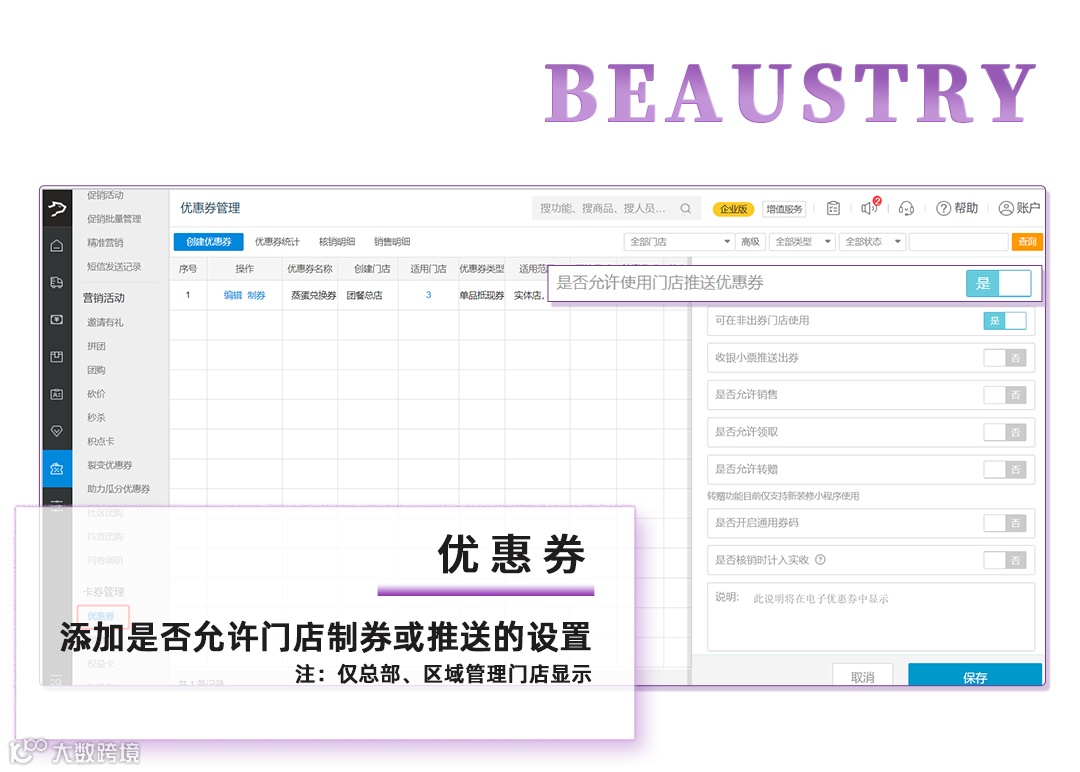Click the 创建优惠券 button

tap(209, 242)
